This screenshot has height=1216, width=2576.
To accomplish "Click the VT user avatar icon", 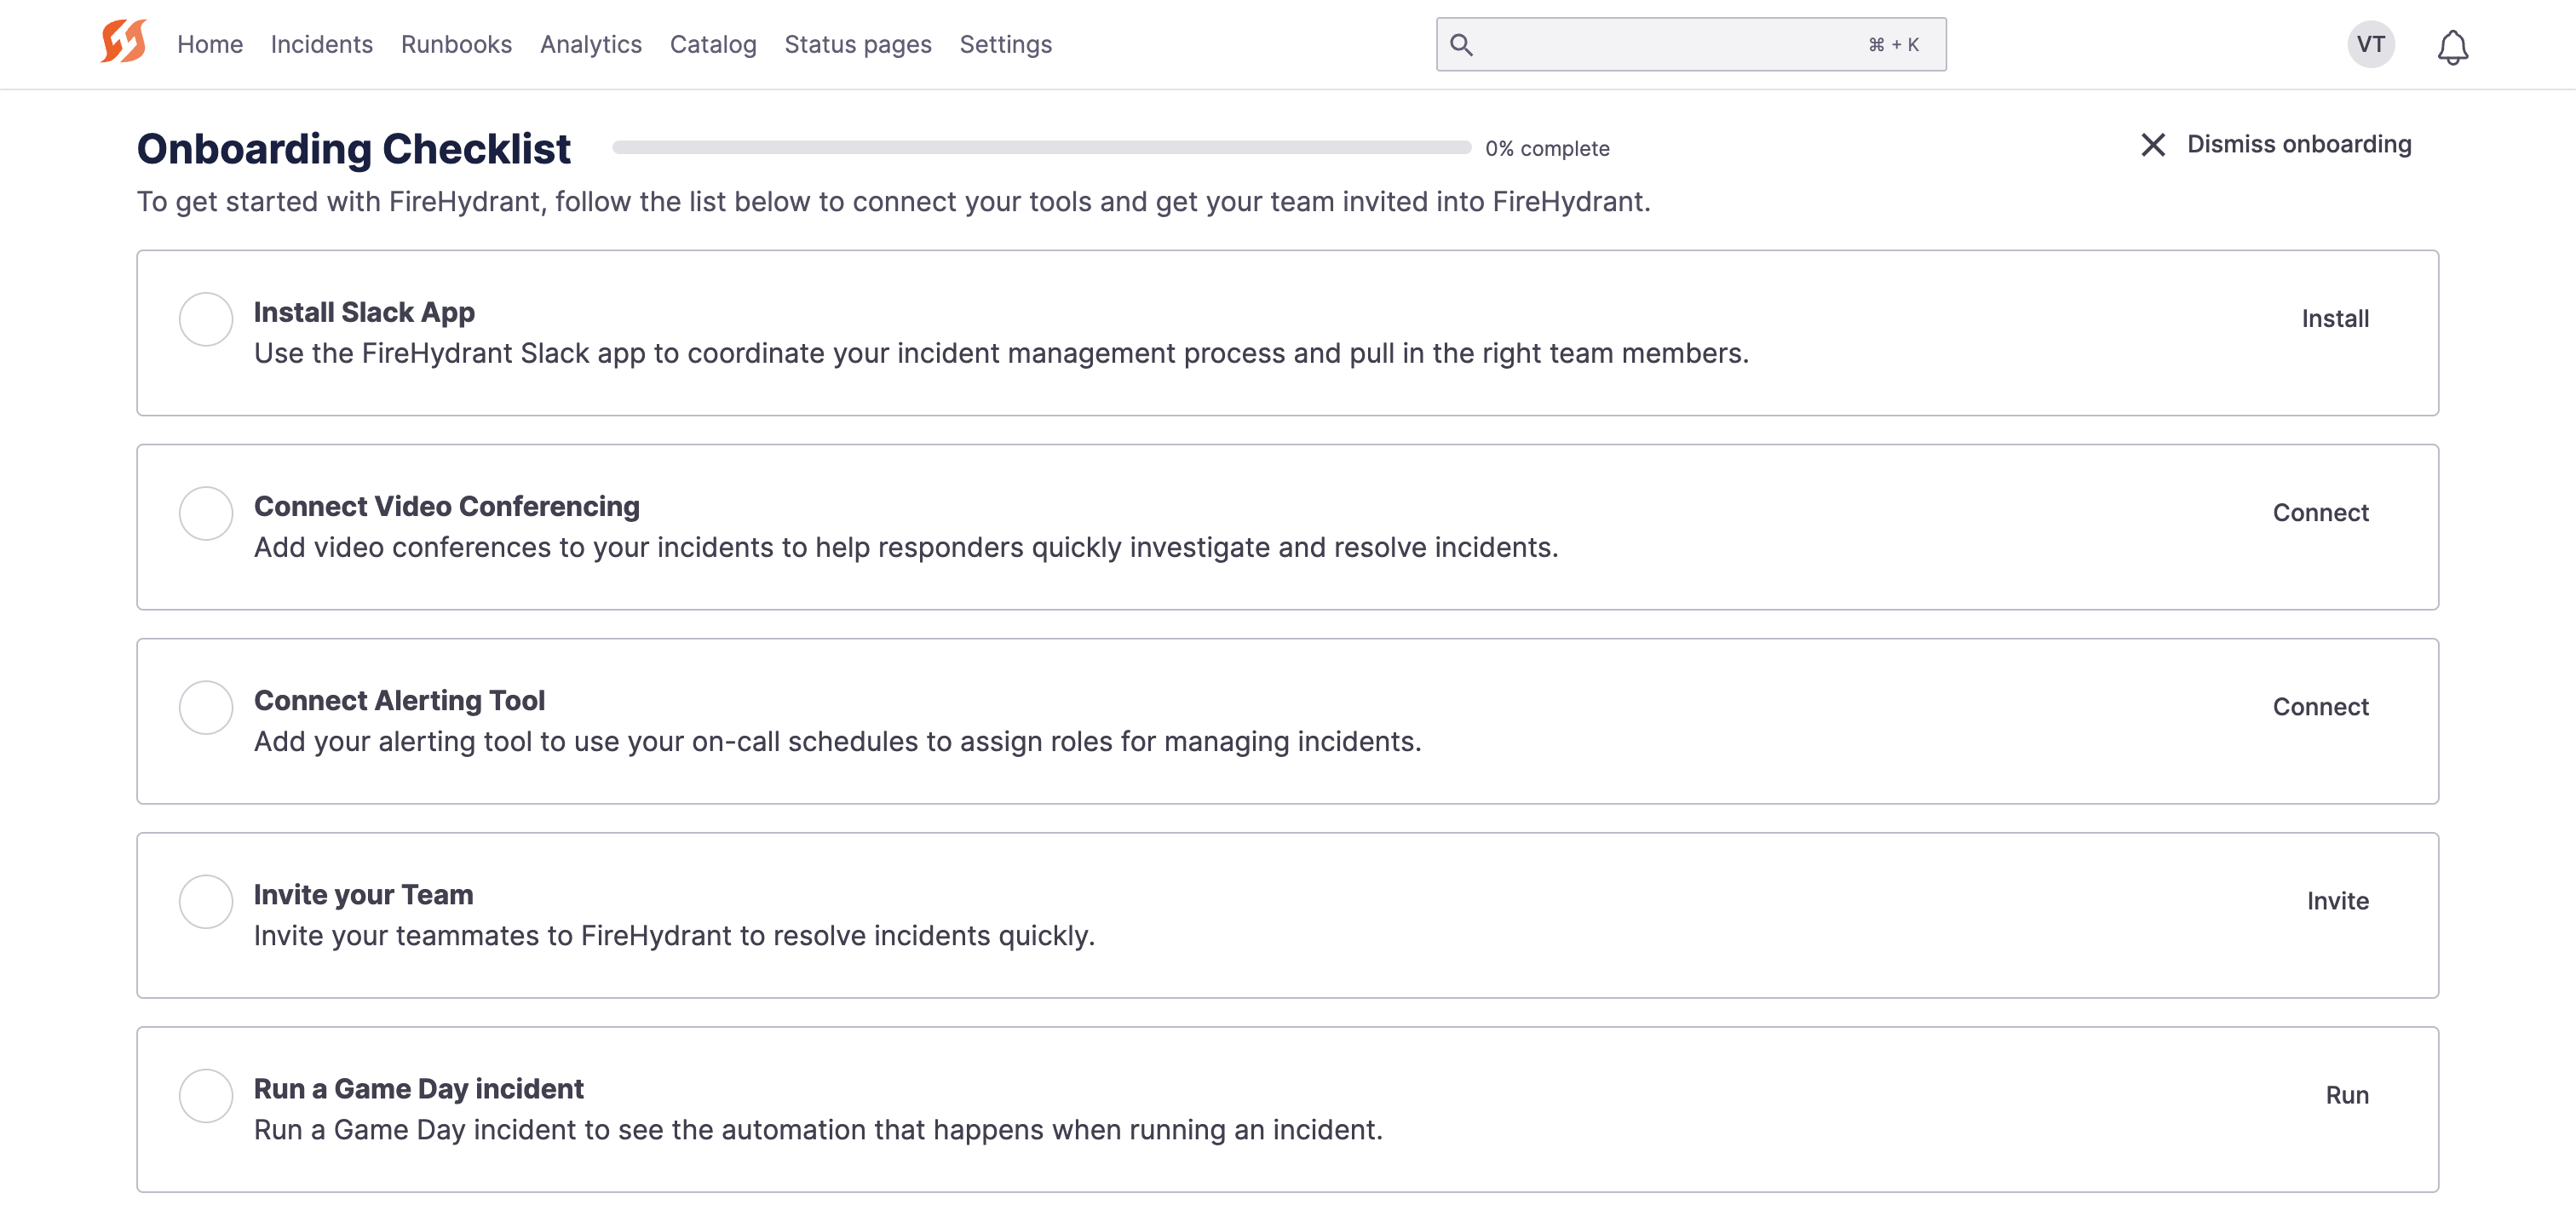I will tap(2371, 43).
